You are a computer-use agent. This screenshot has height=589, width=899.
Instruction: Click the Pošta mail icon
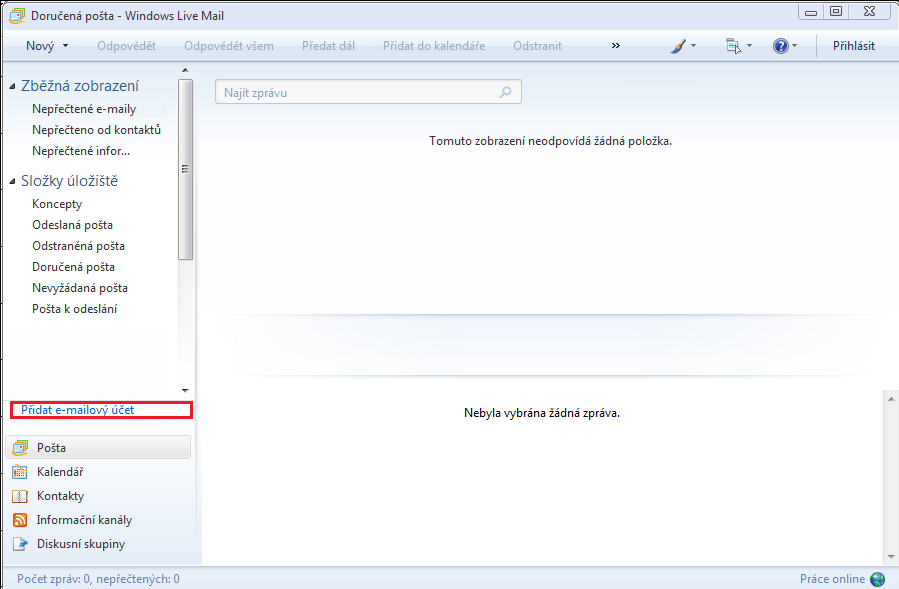pyautogui.click(x=19, y=447)
